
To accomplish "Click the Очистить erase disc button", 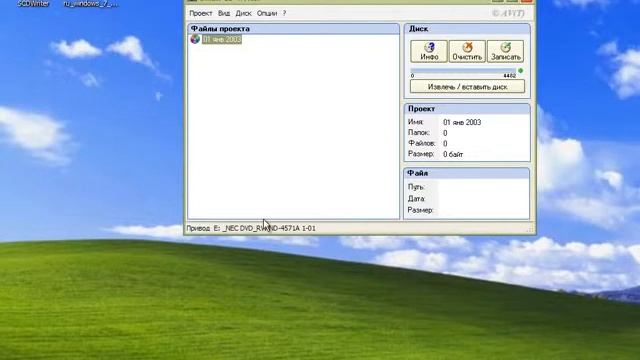I will (x=467, y=51).
